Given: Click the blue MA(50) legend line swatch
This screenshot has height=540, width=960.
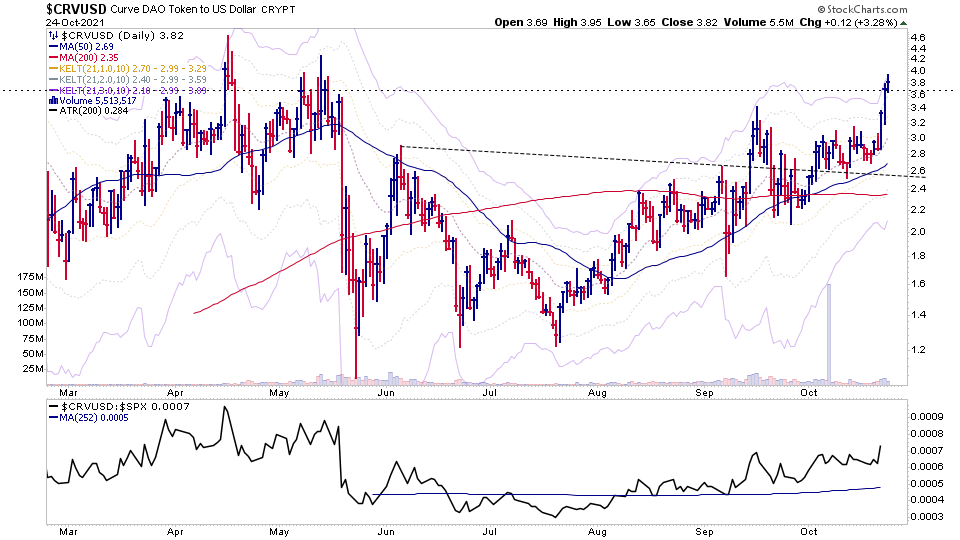Looking at the screenshot, I should tap(53, 47).
